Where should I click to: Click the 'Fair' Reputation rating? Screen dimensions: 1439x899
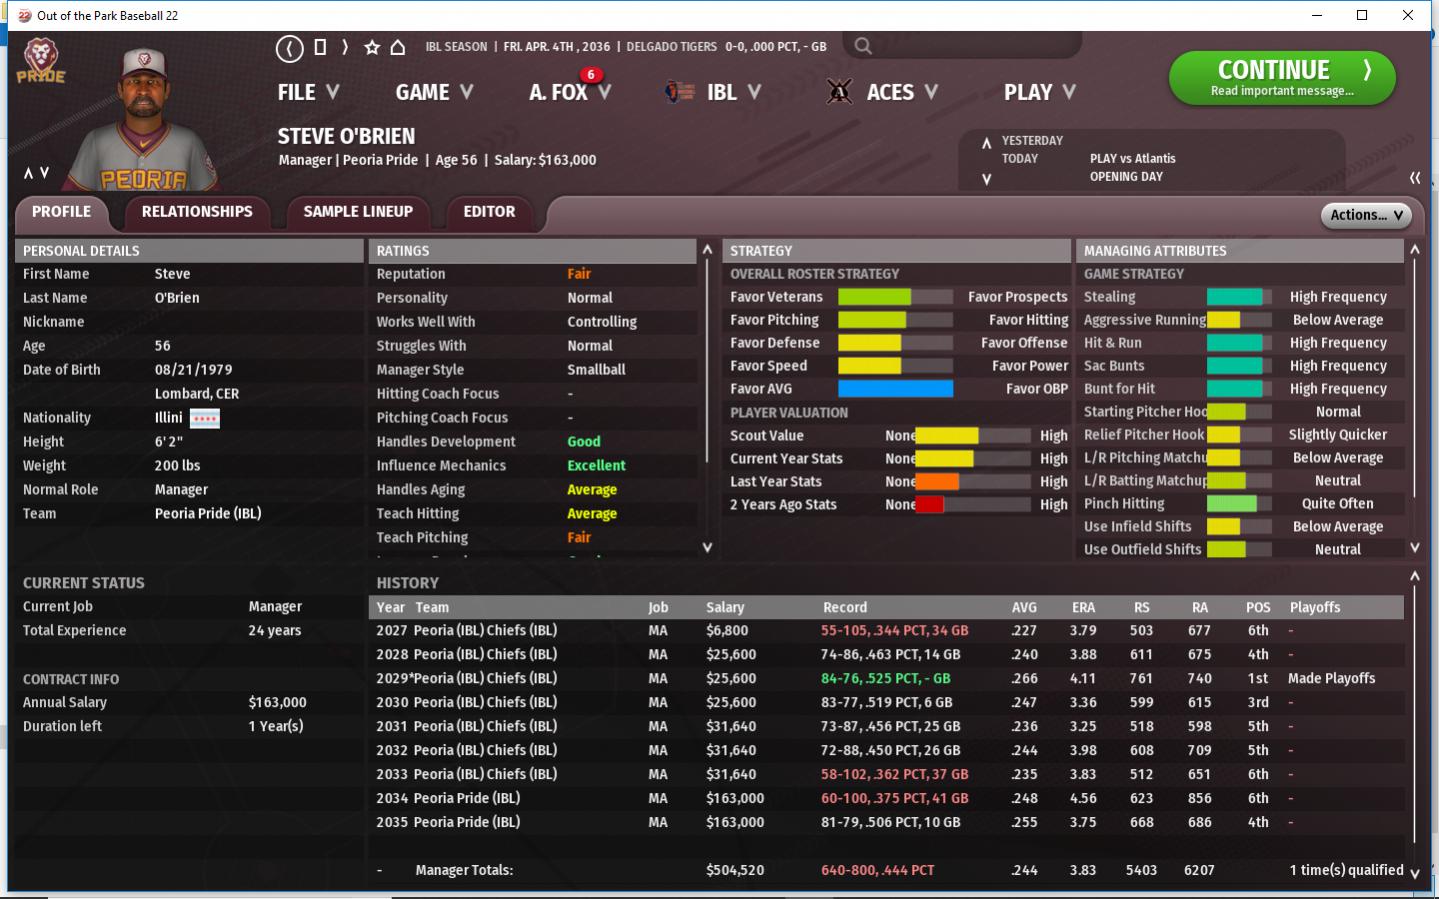579,274
